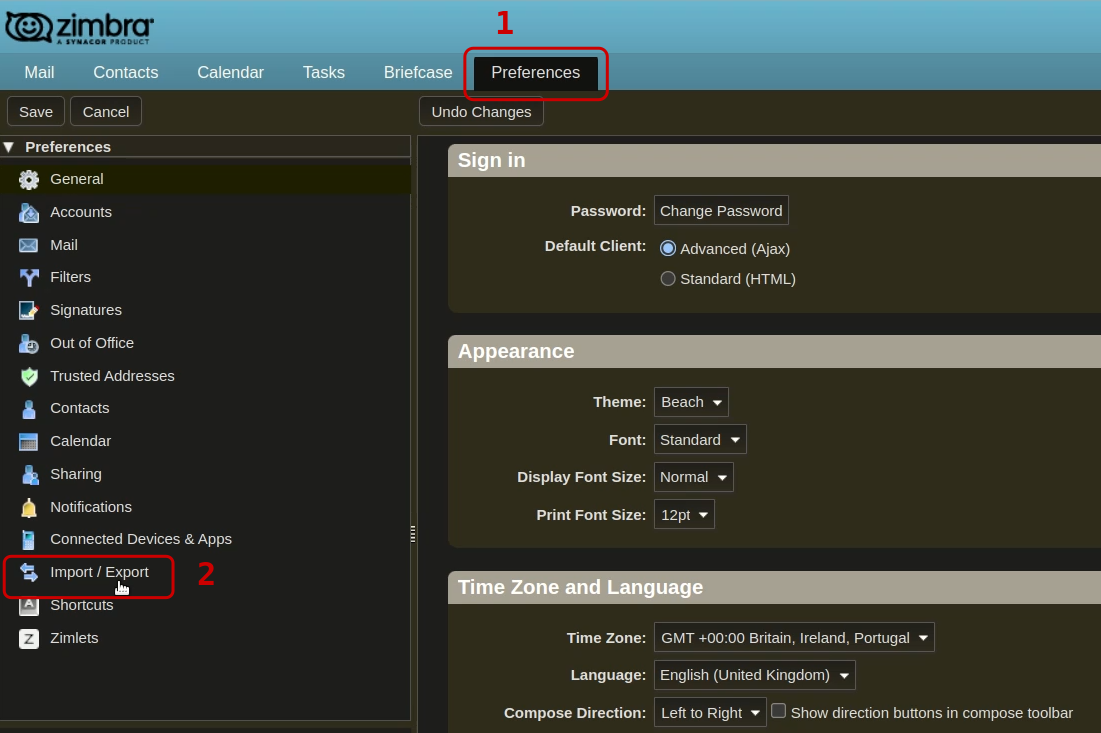This screenshot has height=733, width=1101.
Task: Open the Shortcuts icon
Action: (29, 605)
